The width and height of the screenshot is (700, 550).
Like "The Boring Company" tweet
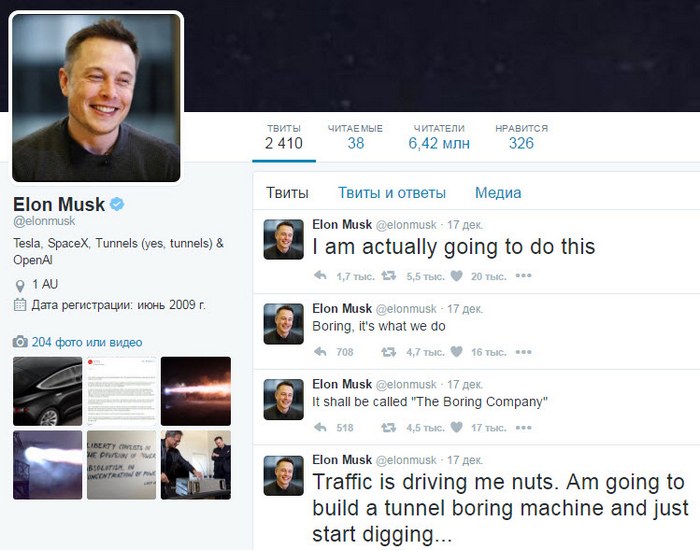(456, 427)
